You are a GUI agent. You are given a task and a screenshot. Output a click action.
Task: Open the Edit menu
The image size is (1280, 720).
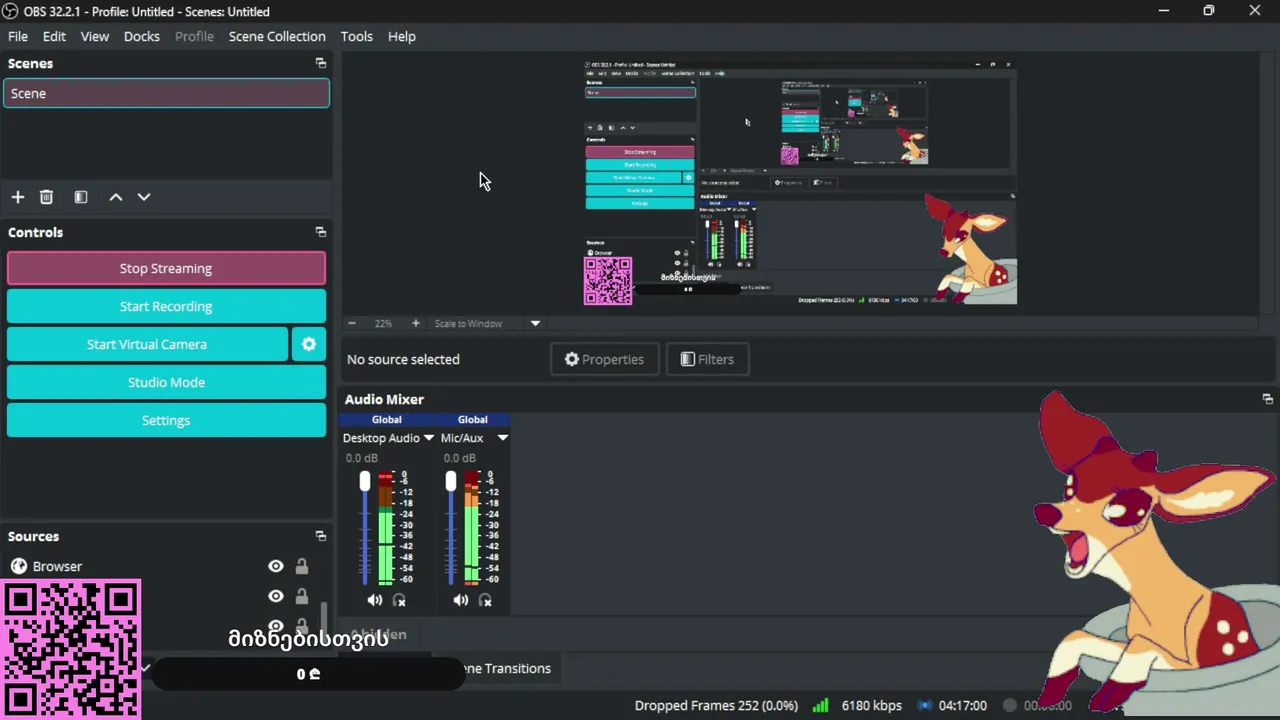[54, 36]
